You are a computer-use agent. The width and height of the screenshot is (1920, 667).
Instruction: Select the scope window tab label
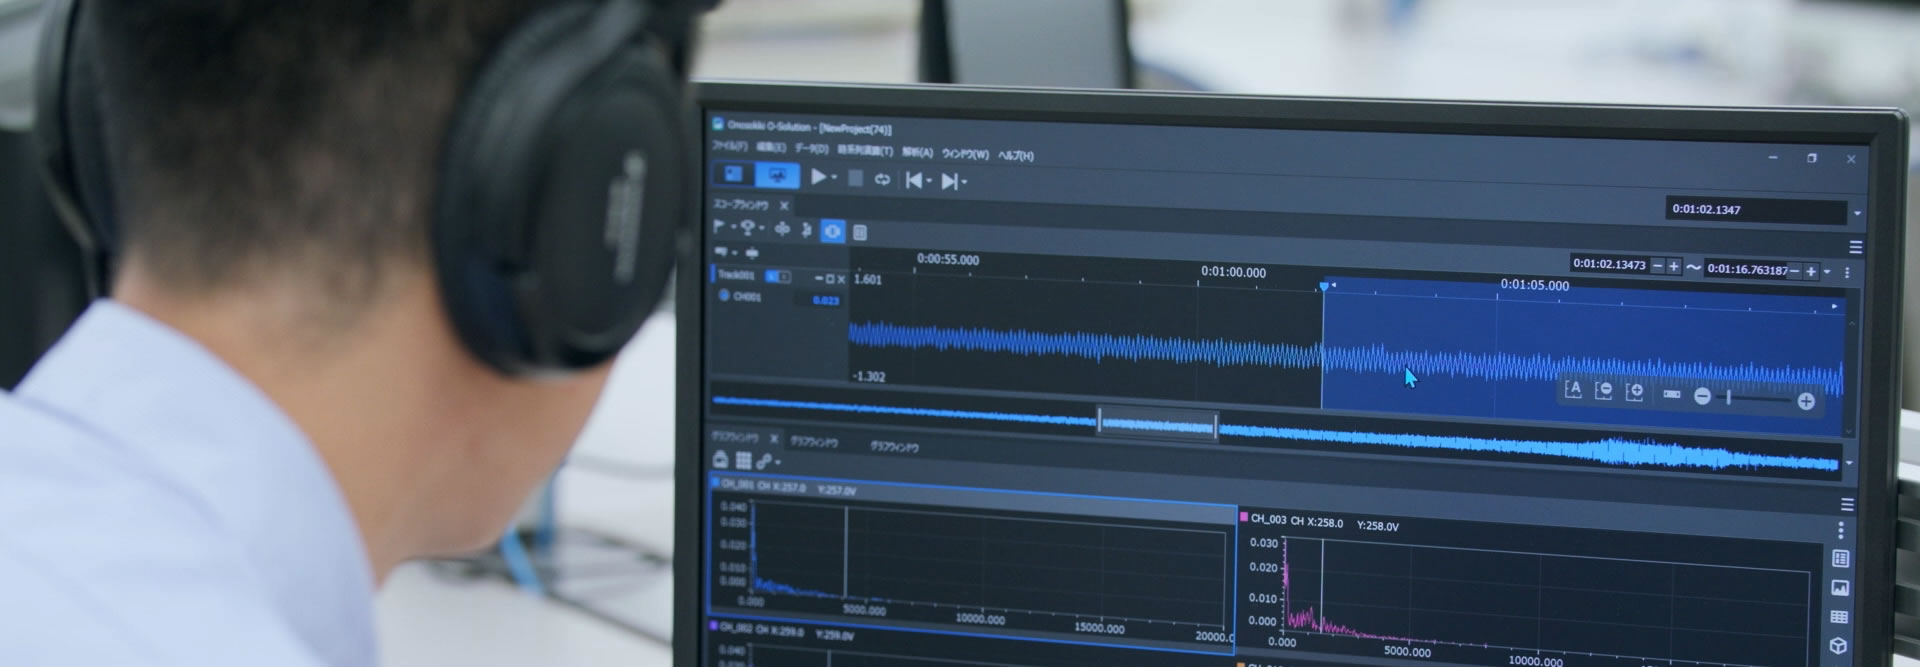pyautogui.click(x=740, y=204)
